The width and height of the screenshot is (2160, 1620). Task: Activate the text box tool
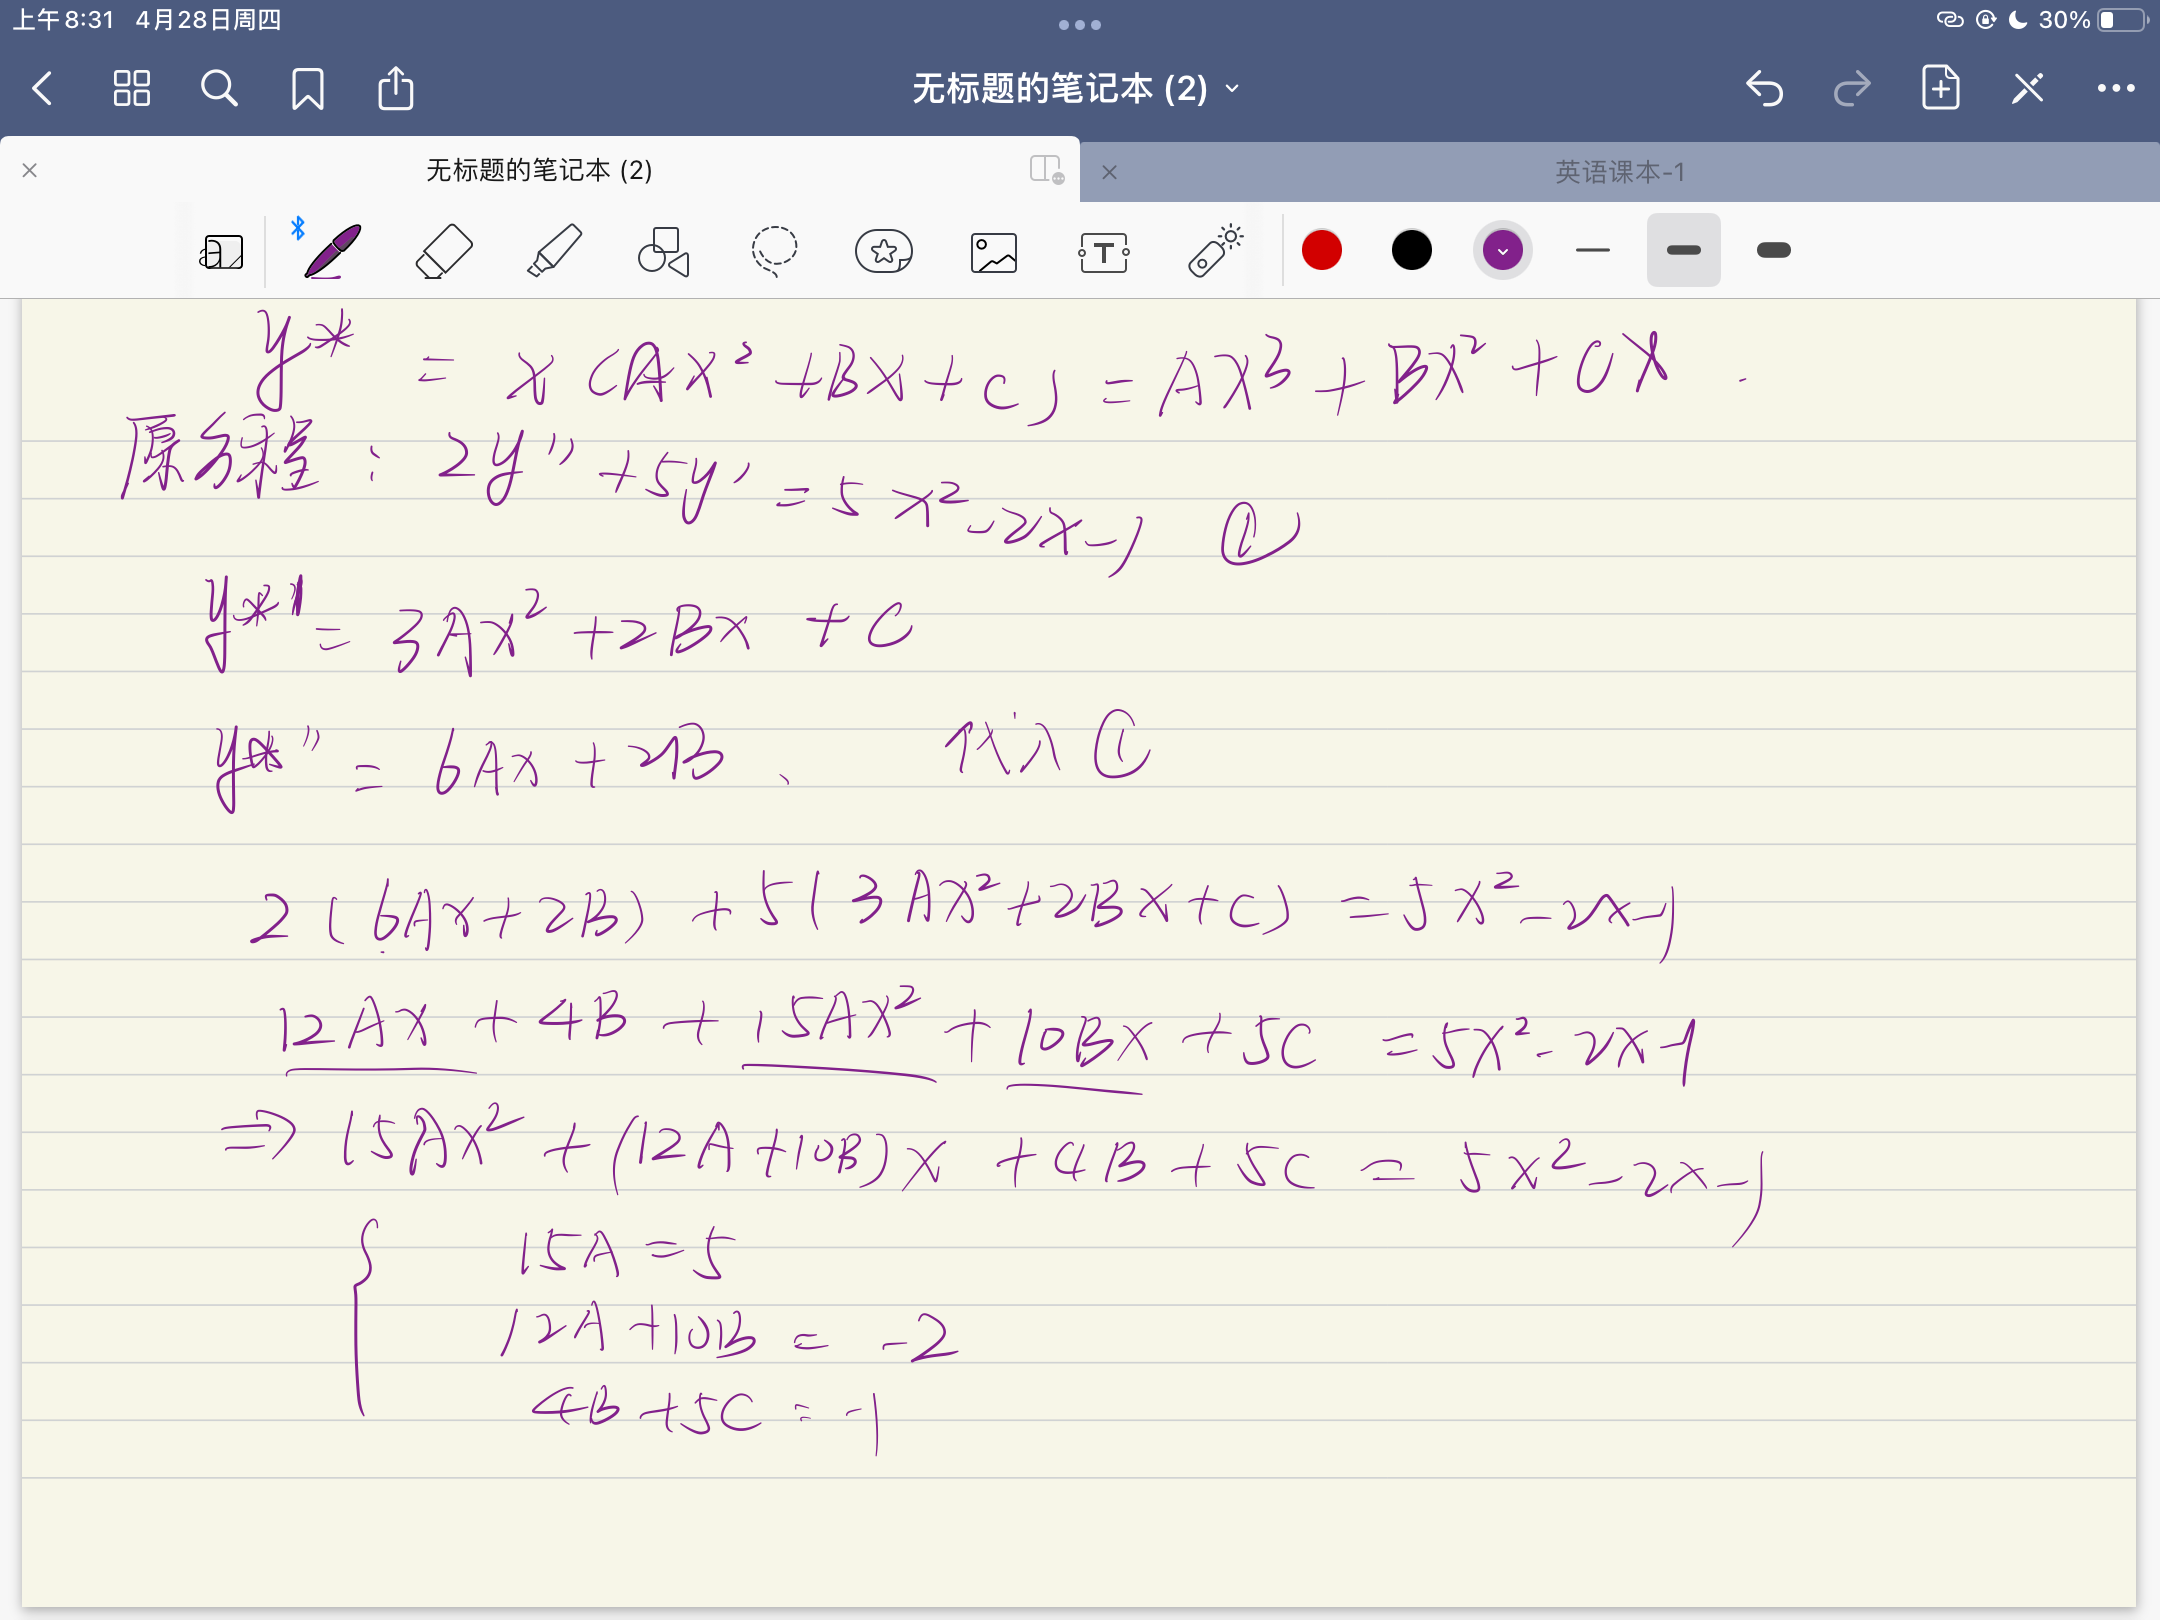click(1104, 251)
